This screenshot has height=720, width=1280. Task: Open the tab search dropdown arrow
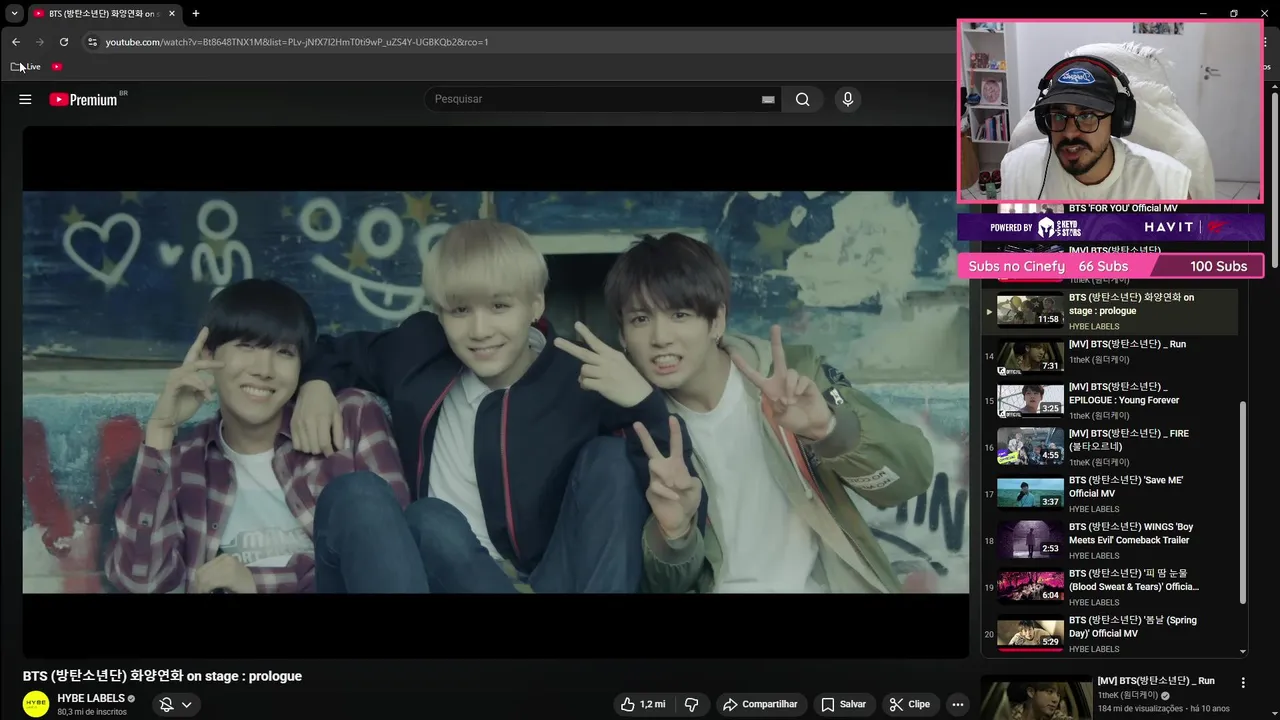tap(14, 14)
